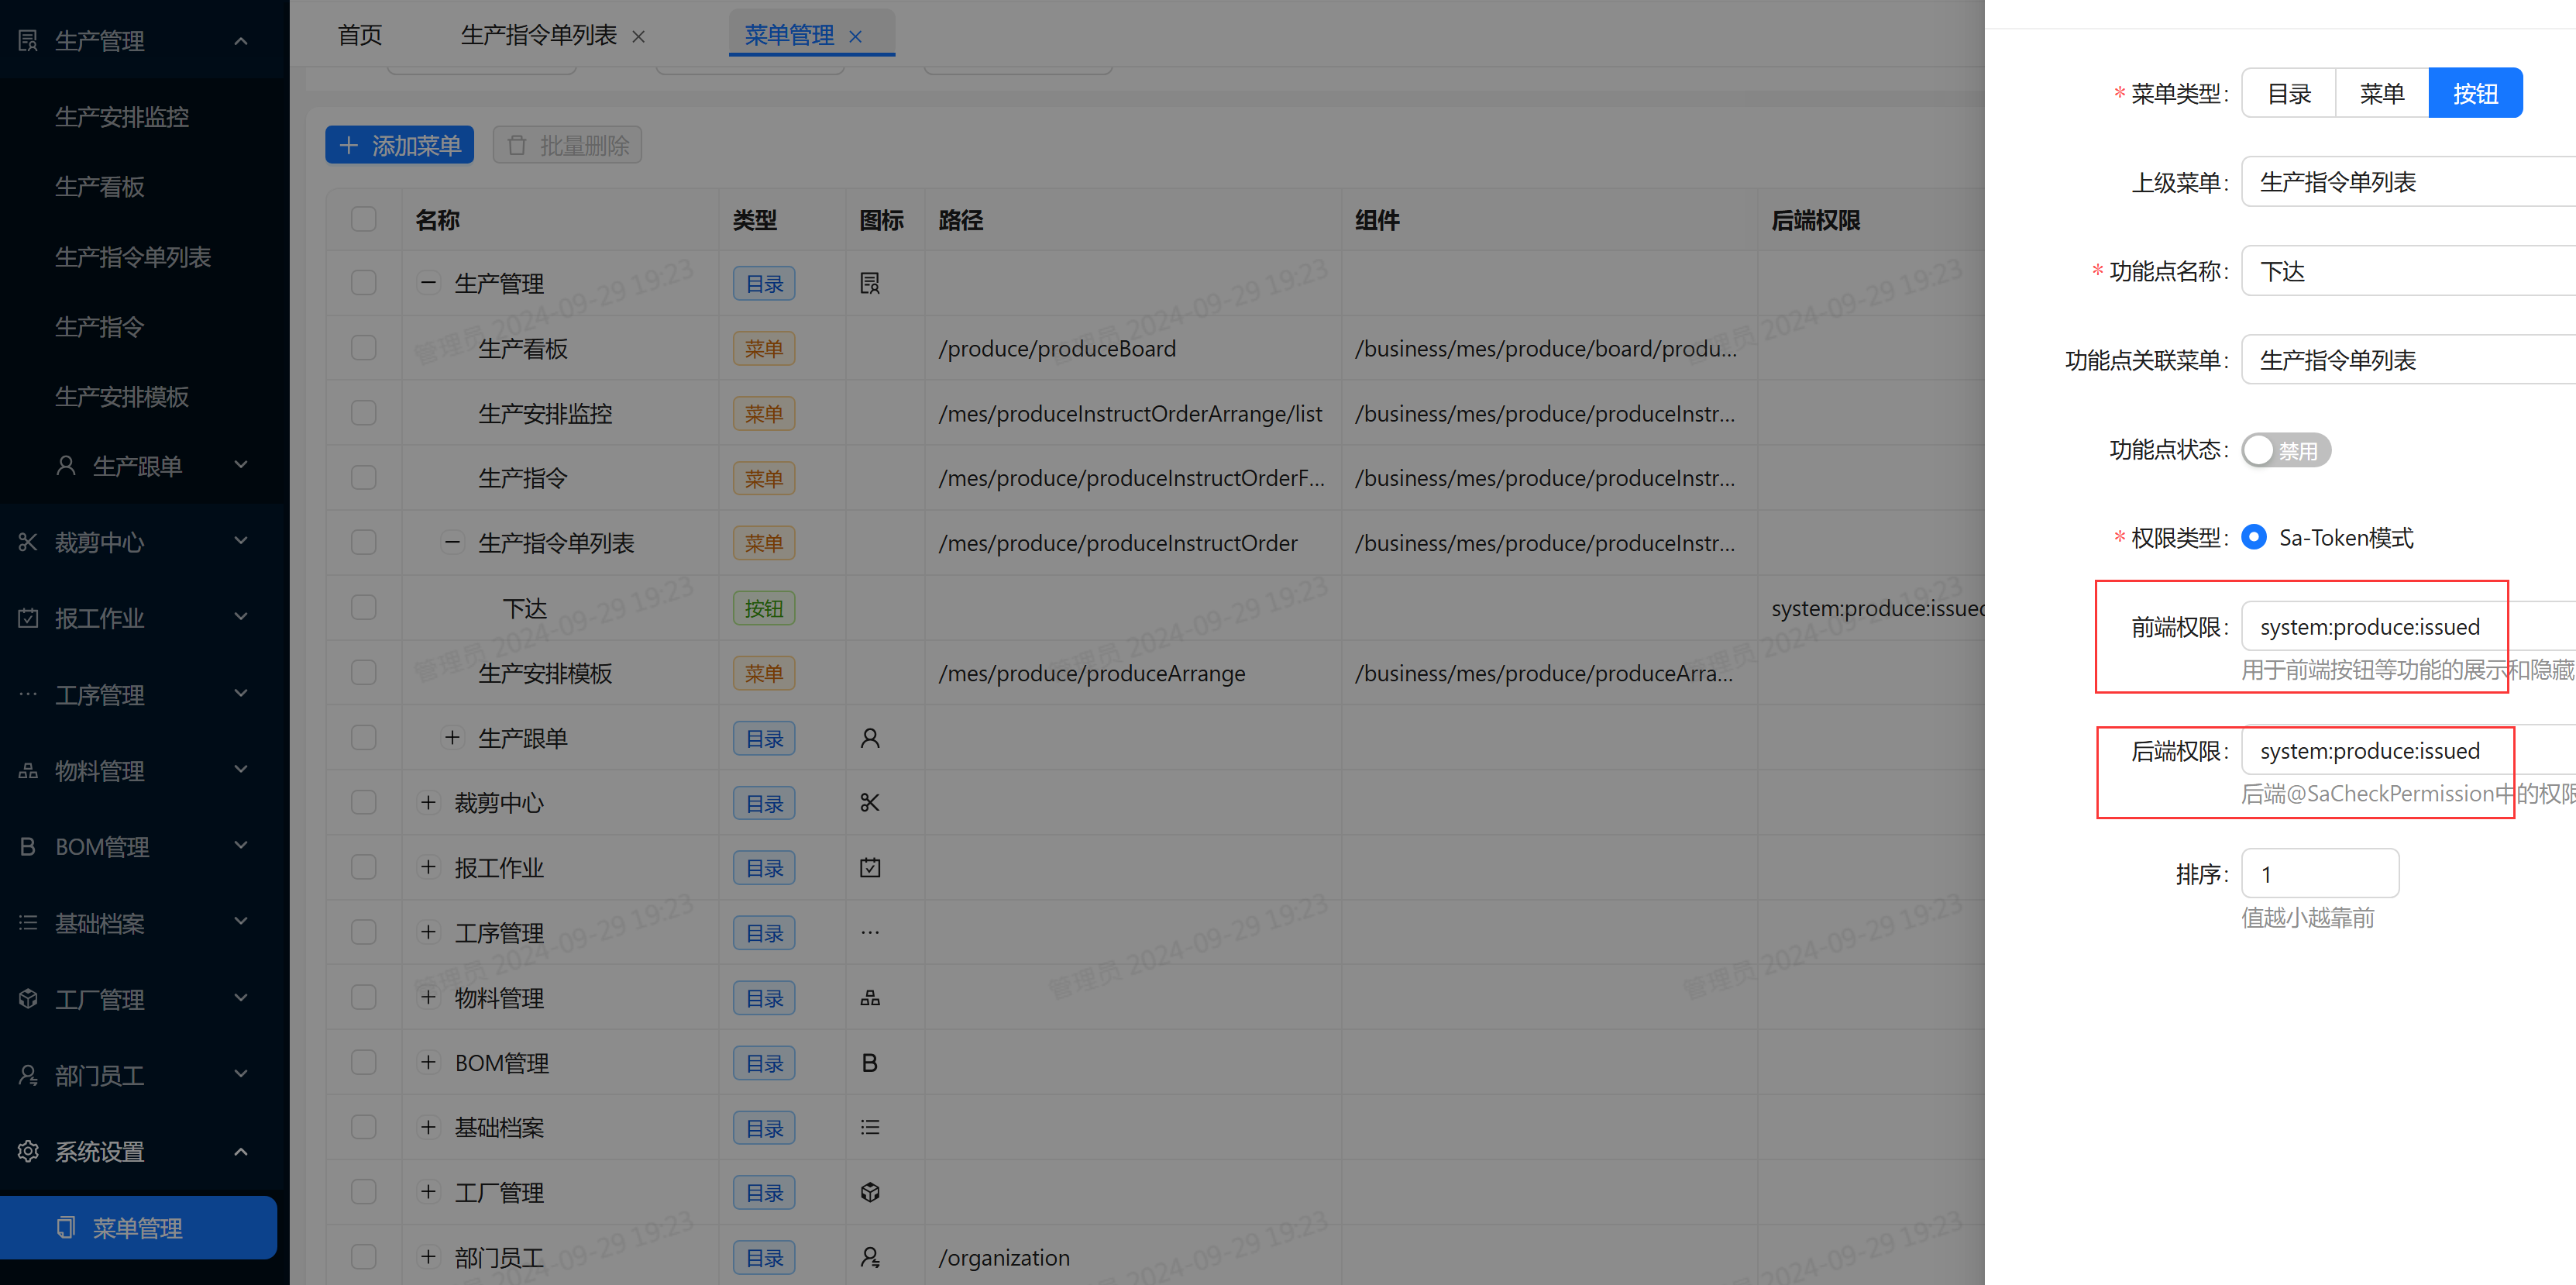Click the 添加菜单 button
The image size is (2576, 1285).
(x=399, y=145)
